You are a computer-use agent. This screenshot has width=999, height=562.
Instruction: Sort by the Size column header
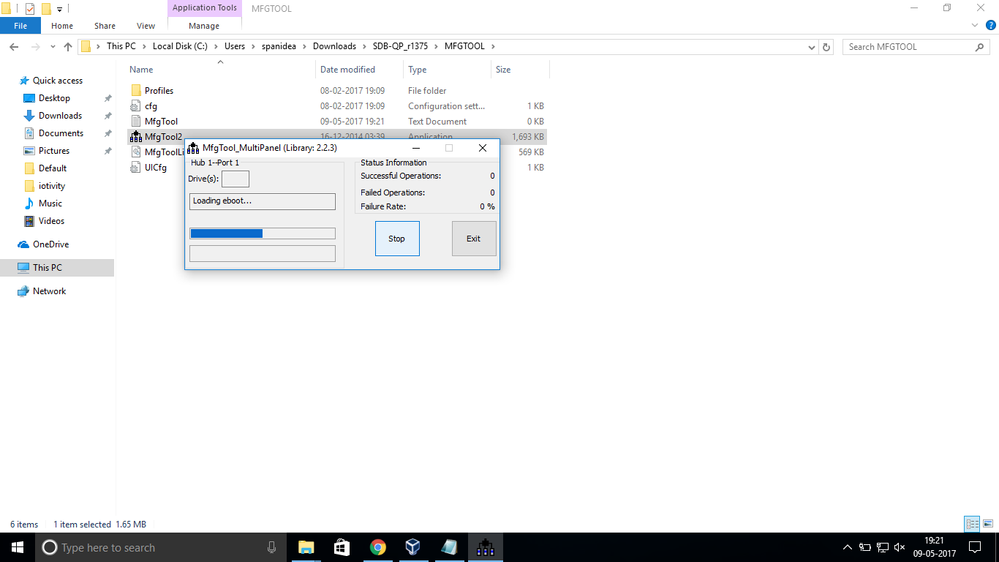click(503, 69)
